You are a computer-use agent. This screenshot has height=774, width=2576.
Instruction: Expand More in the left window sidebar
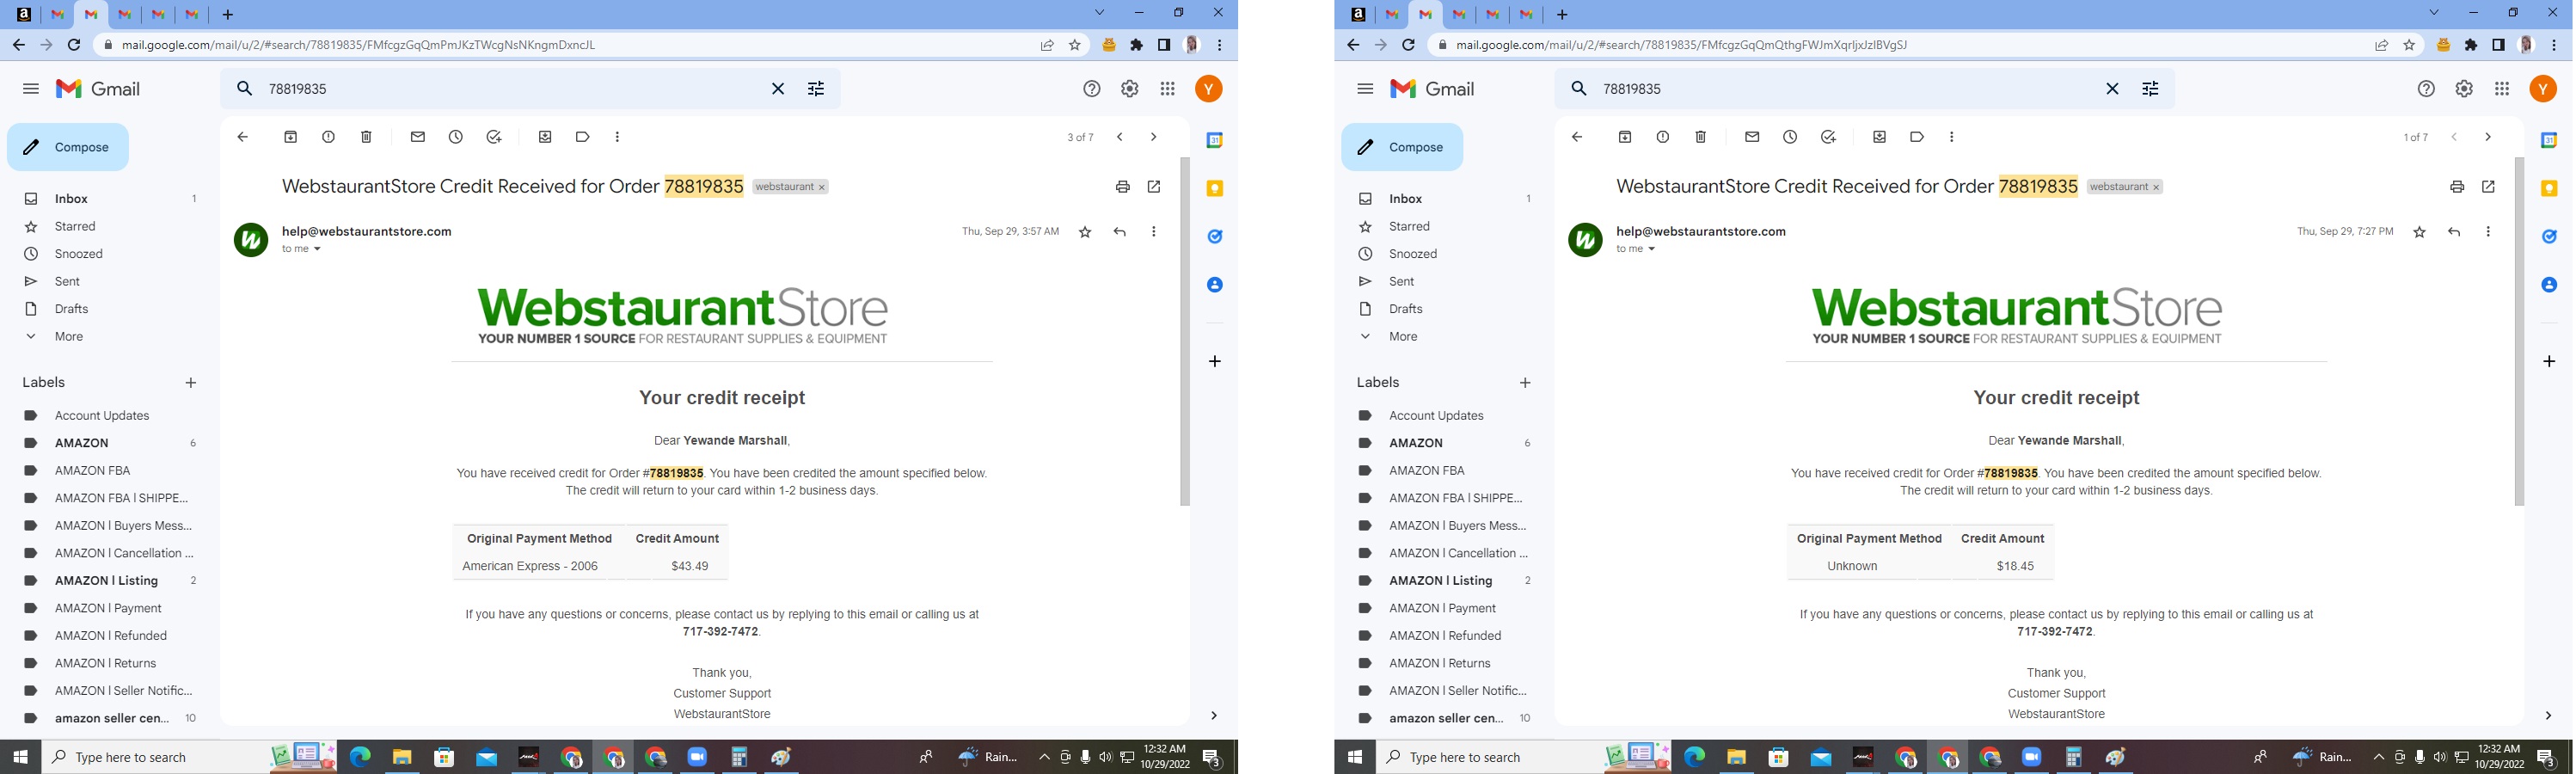(69, 337)
